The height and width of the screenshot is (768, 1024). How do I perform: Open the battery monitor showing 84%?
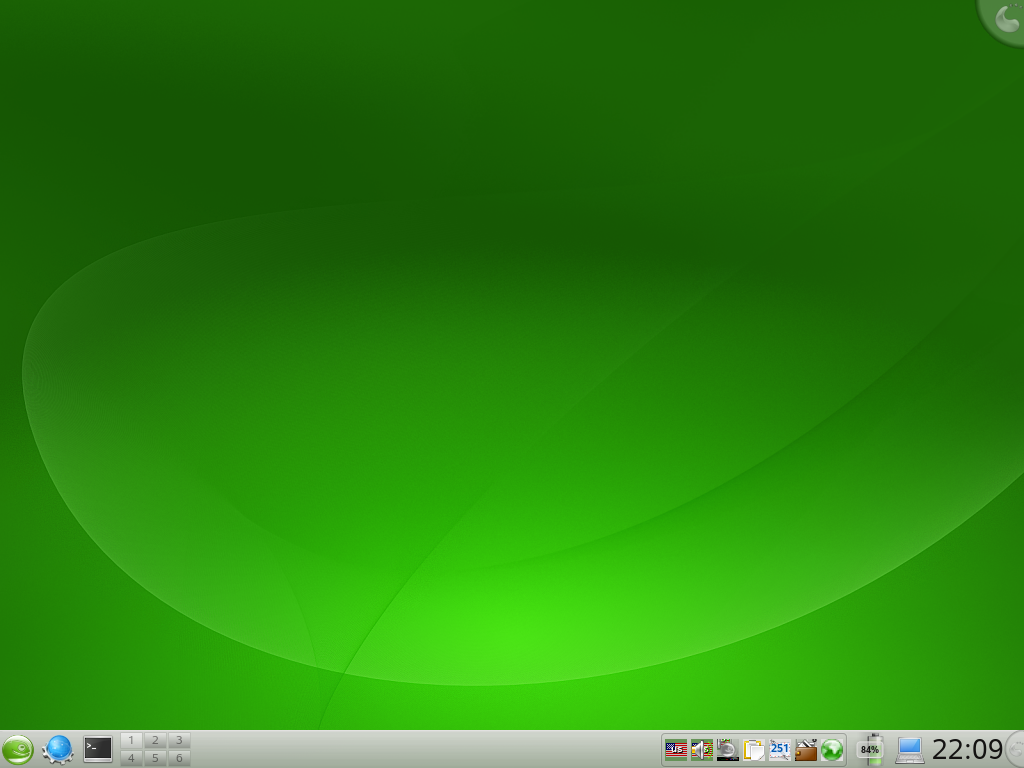coord(871,749)
